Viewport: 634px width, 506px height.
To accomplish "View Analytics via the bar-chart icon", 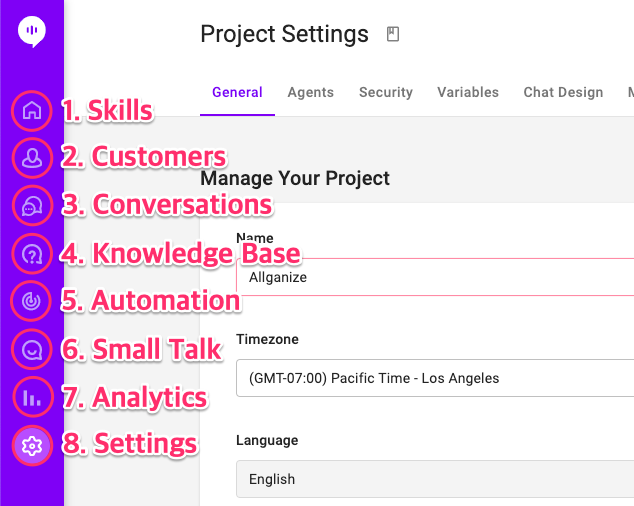I will click(32, 397).
